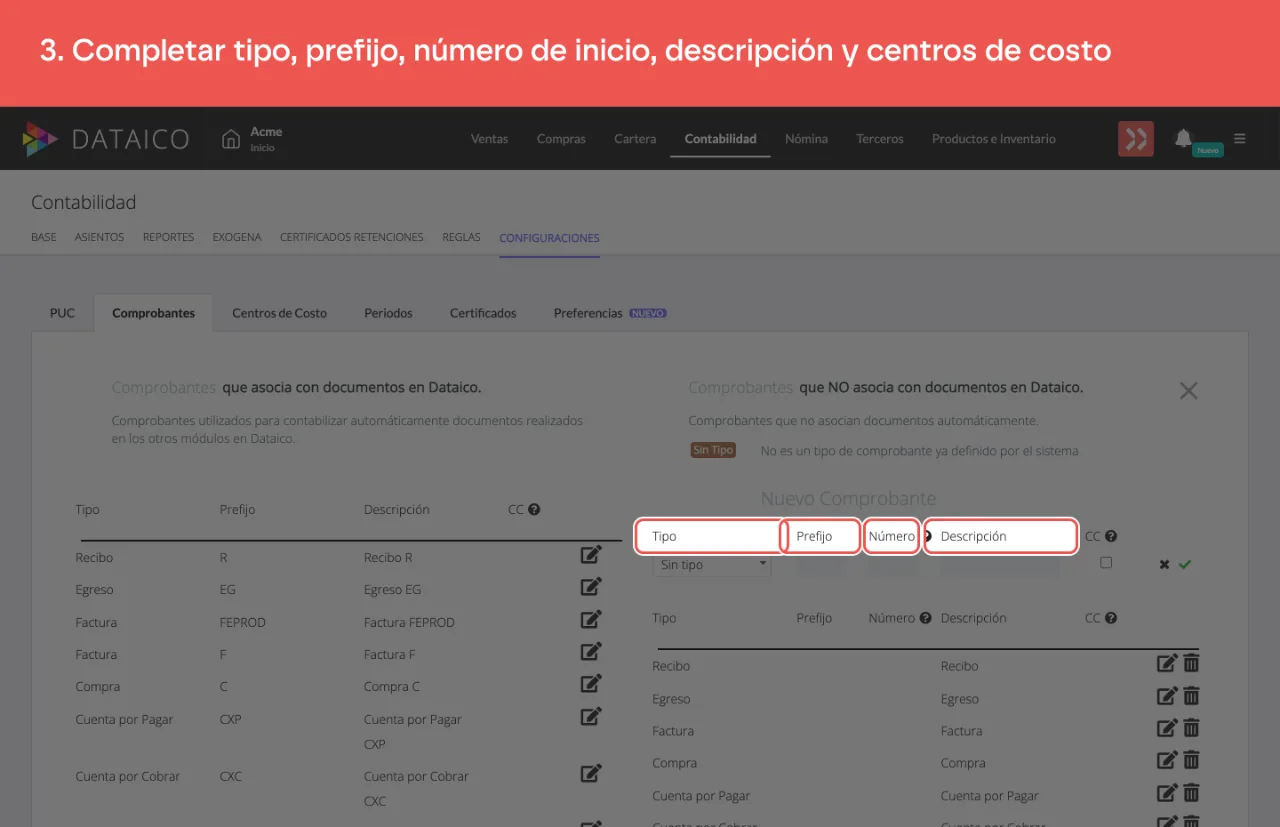
Task: Edit the Factura row that has a trash icon
Action: (1166, 728)
